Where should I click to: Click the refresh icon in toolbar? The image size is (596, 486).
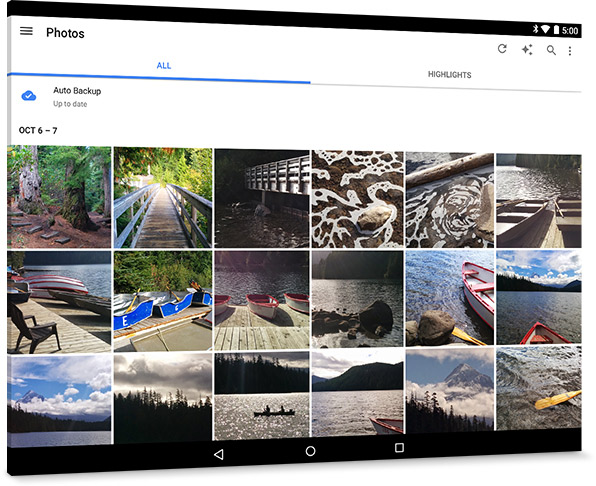coord(502,49)
